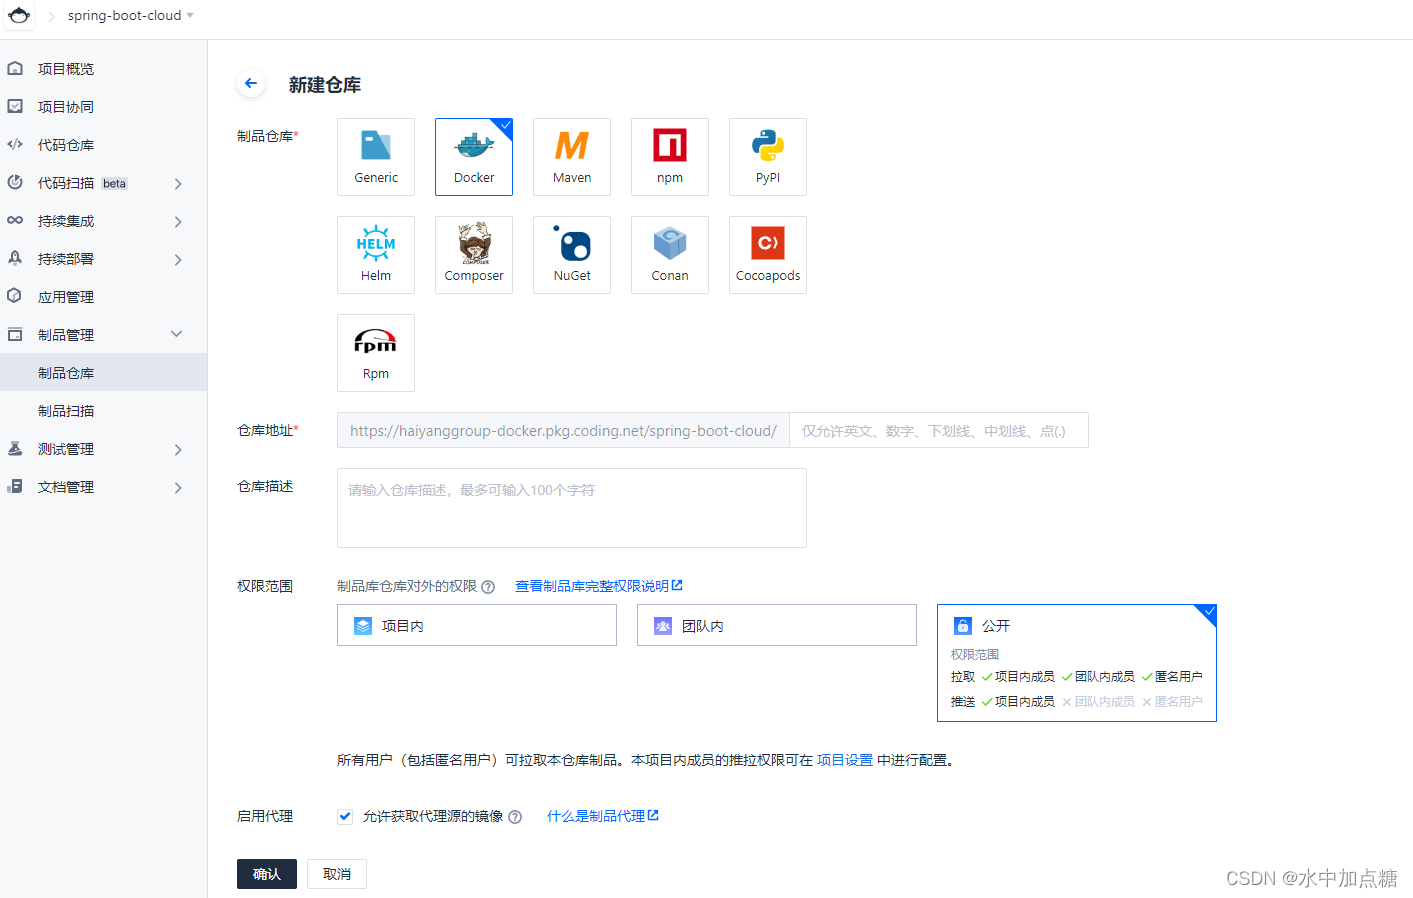
Task: Click the 代码扫描 scan icon in sidebar
Action: point(15,182)
